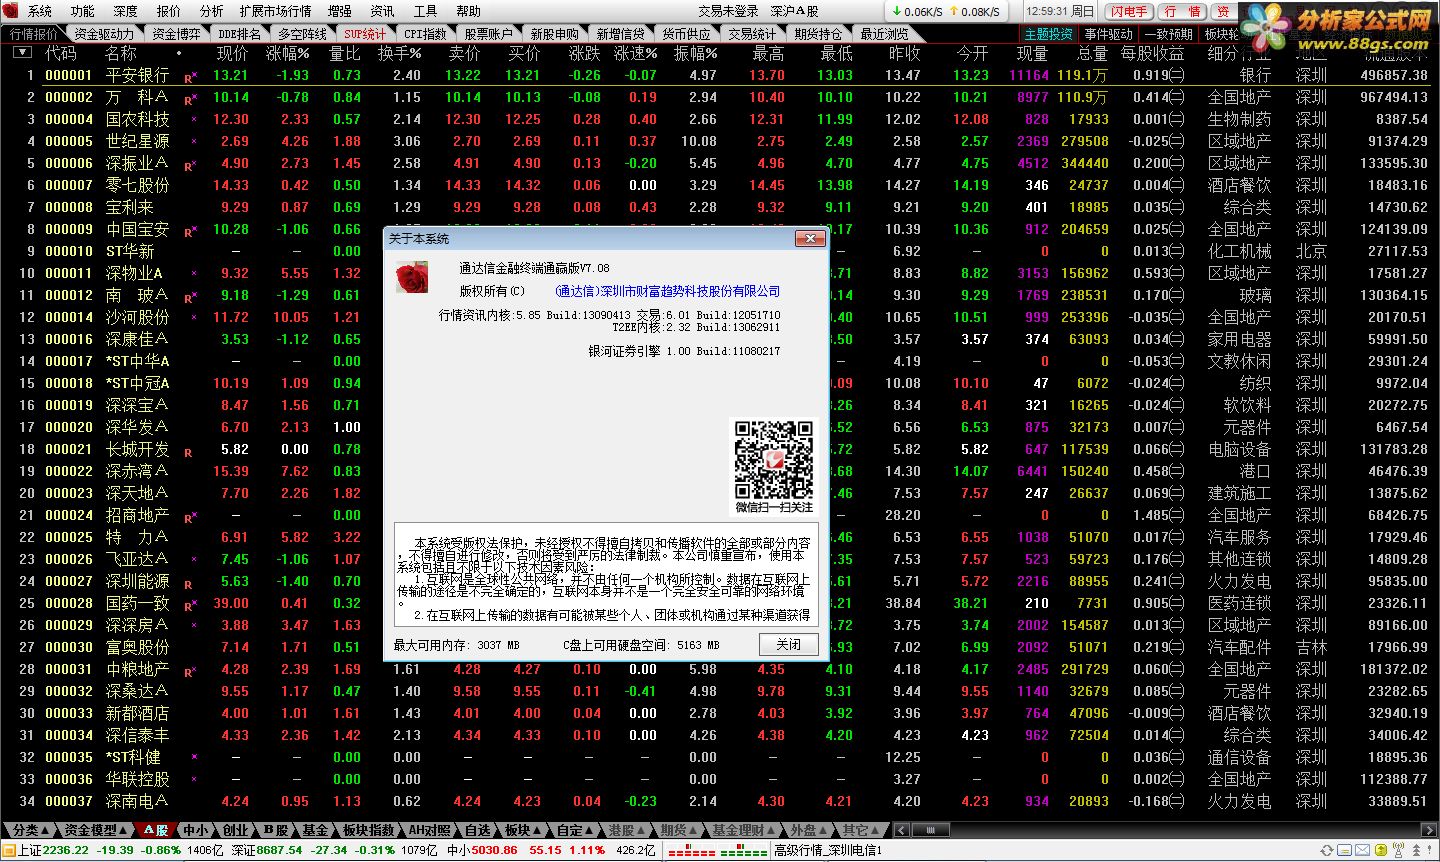Click the left arrow of bottom horizontal scrollbar

tap(902, 829)
